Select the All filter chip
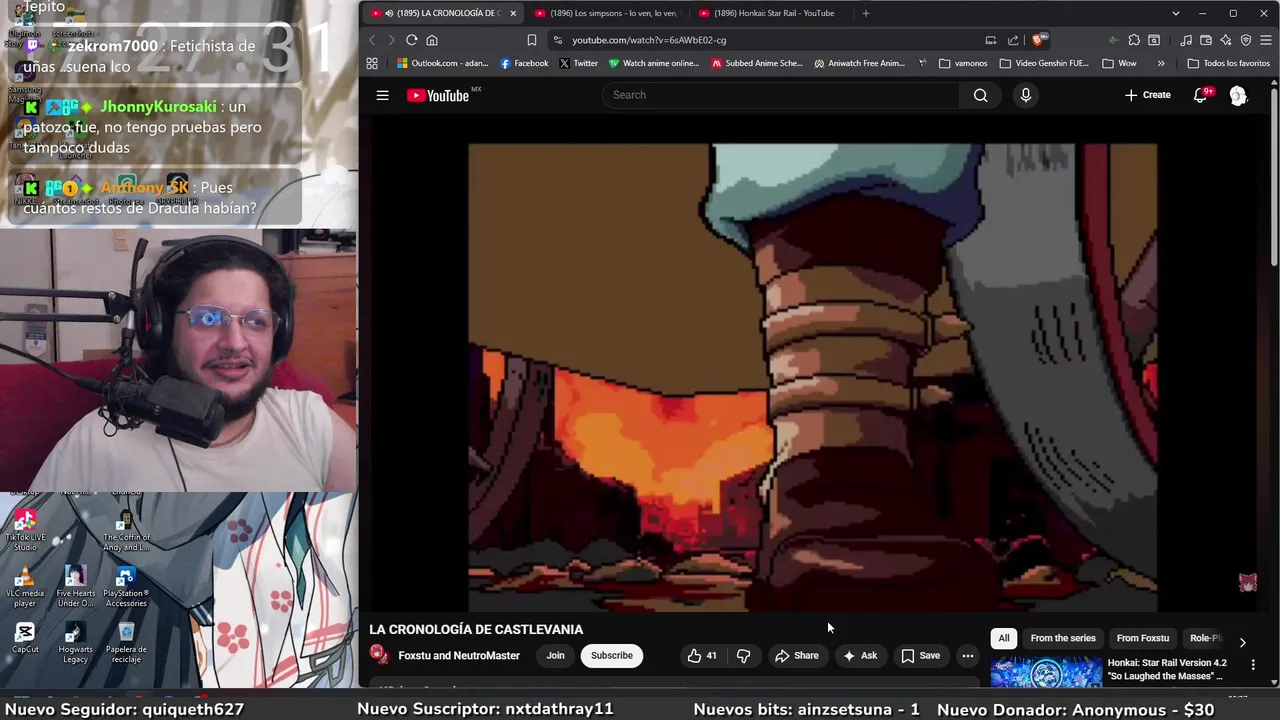1280x720 pixels. [1004, 638]
